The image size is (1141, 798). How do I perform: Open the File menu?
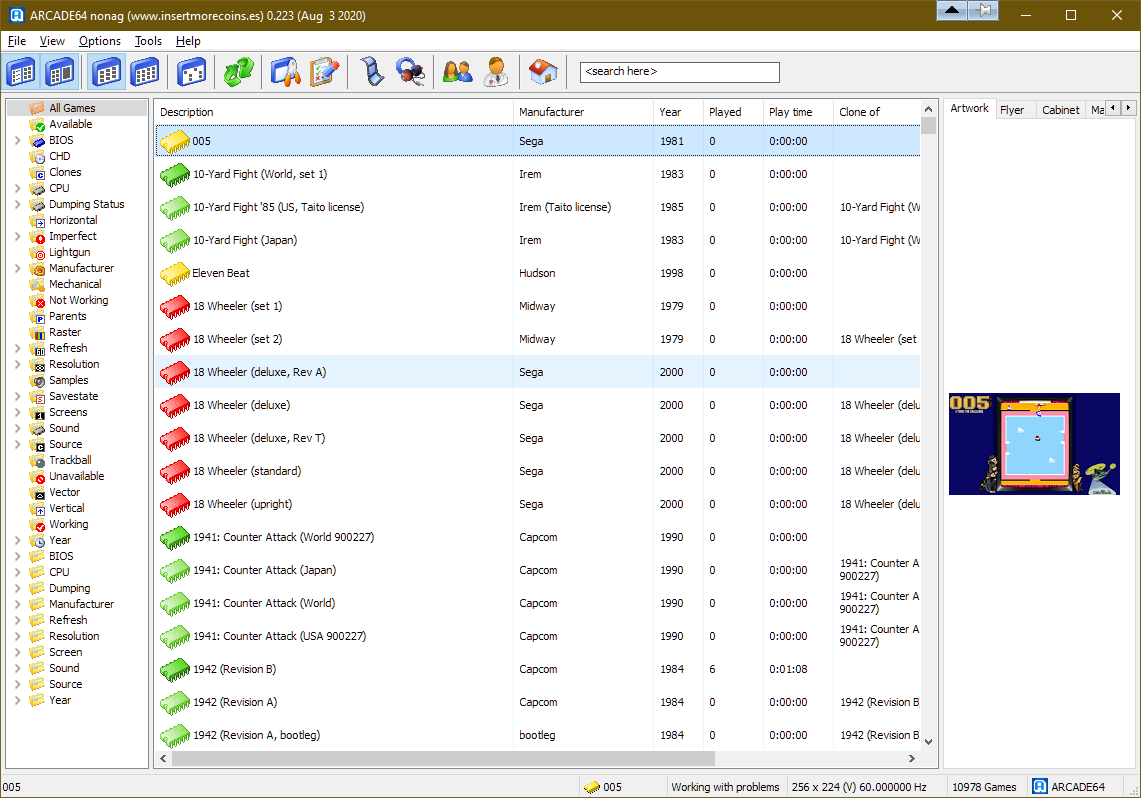tap(16, 41)
